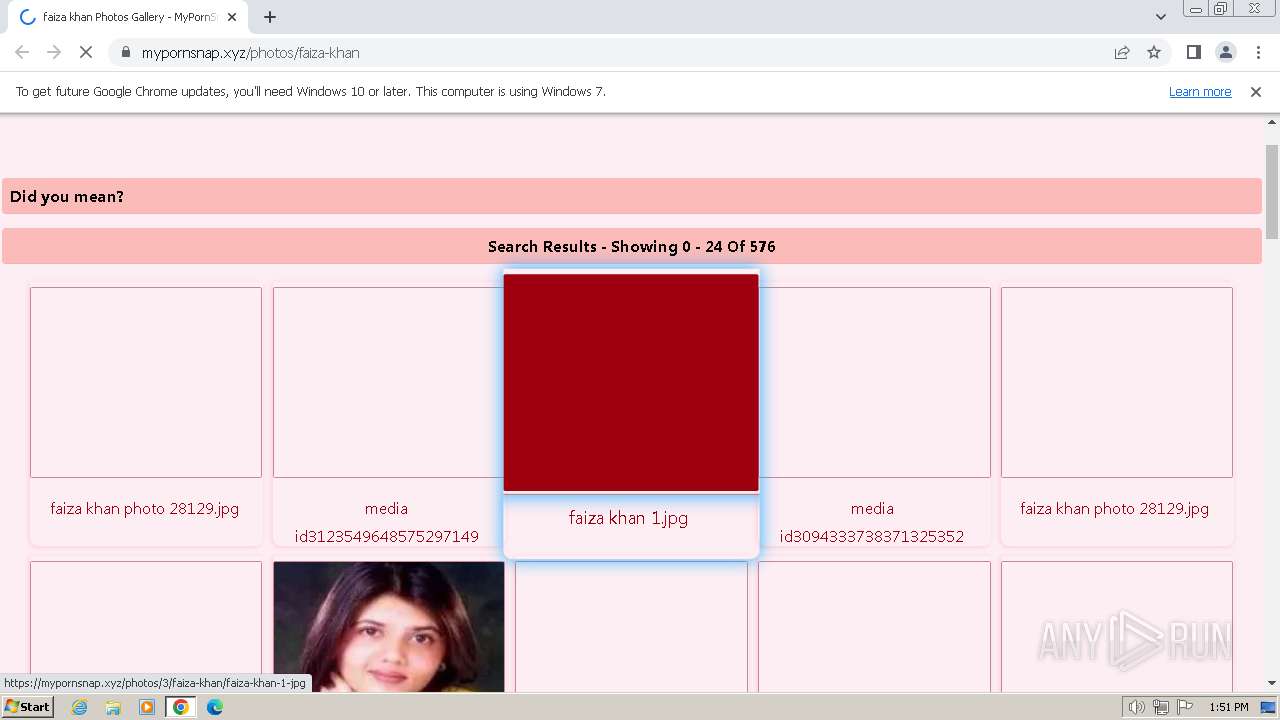Viewport: 1280px width, 720px height.
Task: Click the scrollbar down arrow
Action: (x=1272, y=684)
